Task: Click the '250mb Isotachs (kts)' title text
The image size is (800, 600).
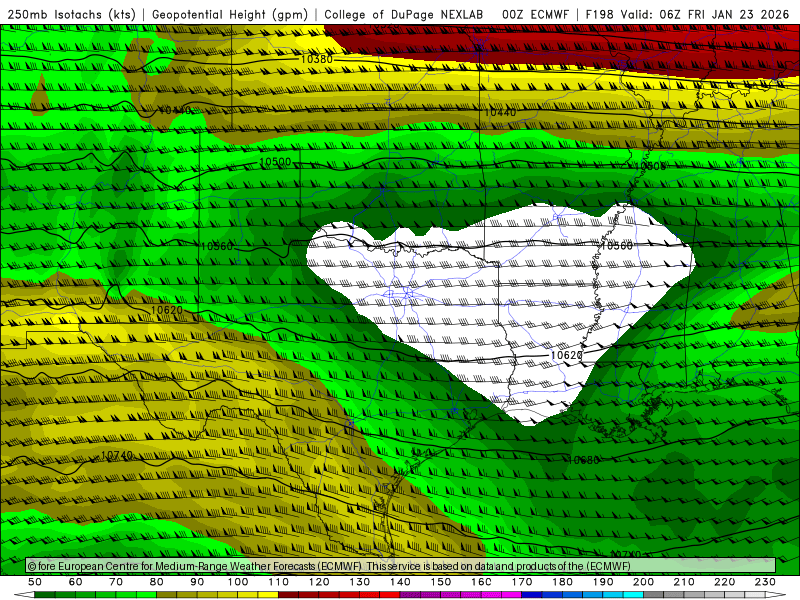Action: [71, 15]
